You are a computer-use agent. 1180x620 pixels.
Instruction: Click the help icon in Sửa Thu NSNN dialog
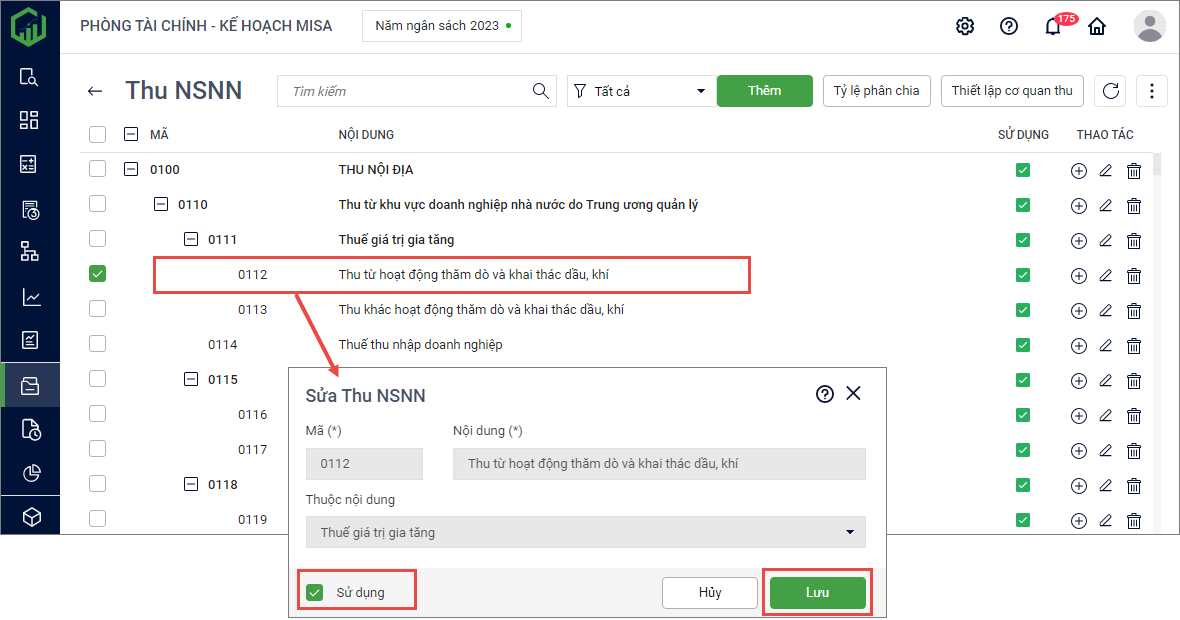[825, 394]
